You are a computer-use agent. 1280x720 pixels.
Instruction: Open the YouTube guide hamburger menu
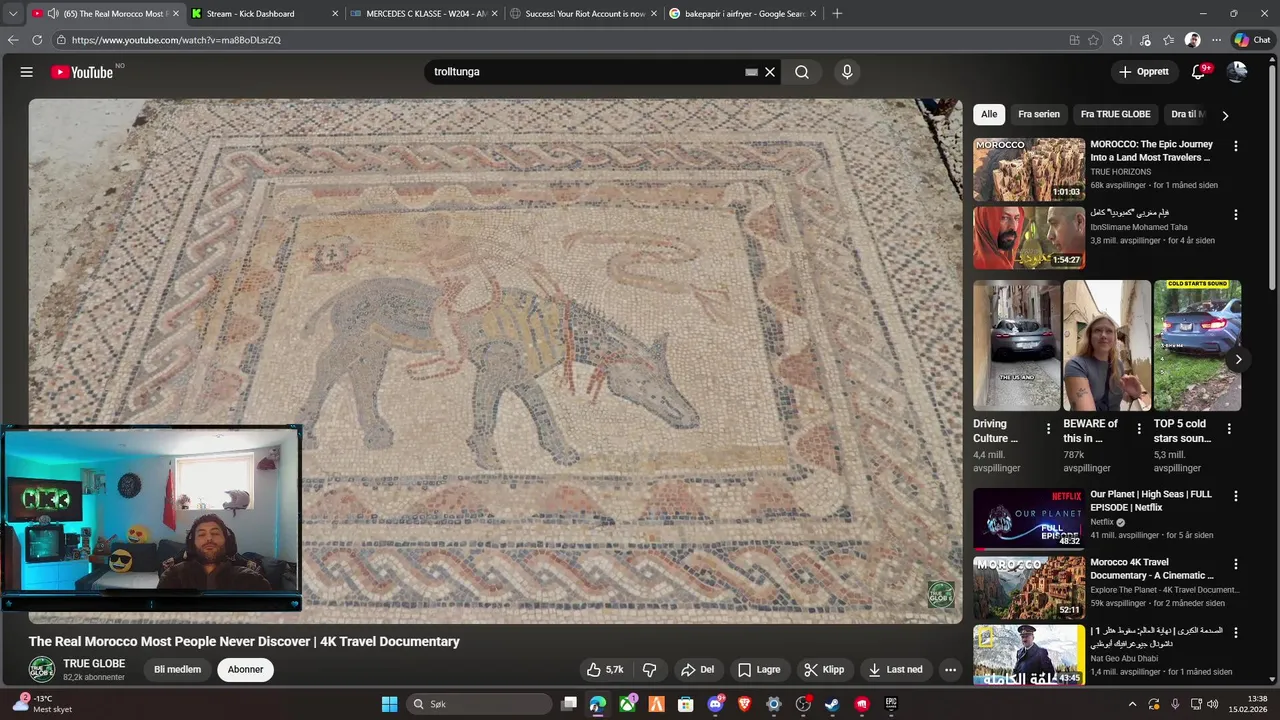coord(27,72)
